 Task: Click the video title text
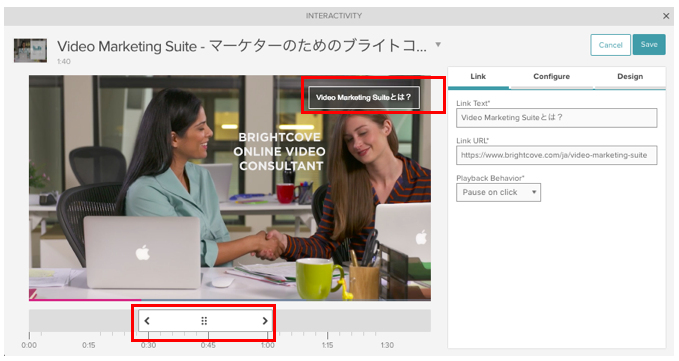point(242,46)
